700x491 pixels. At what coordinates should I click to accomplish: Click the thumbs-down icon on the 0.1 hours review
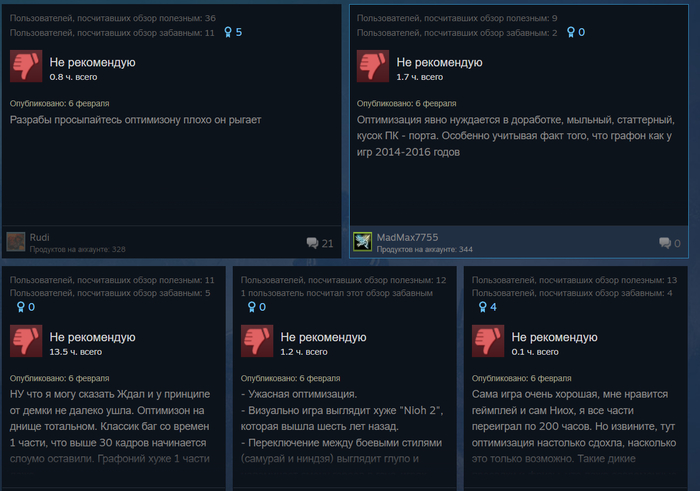tap(488, 341)
